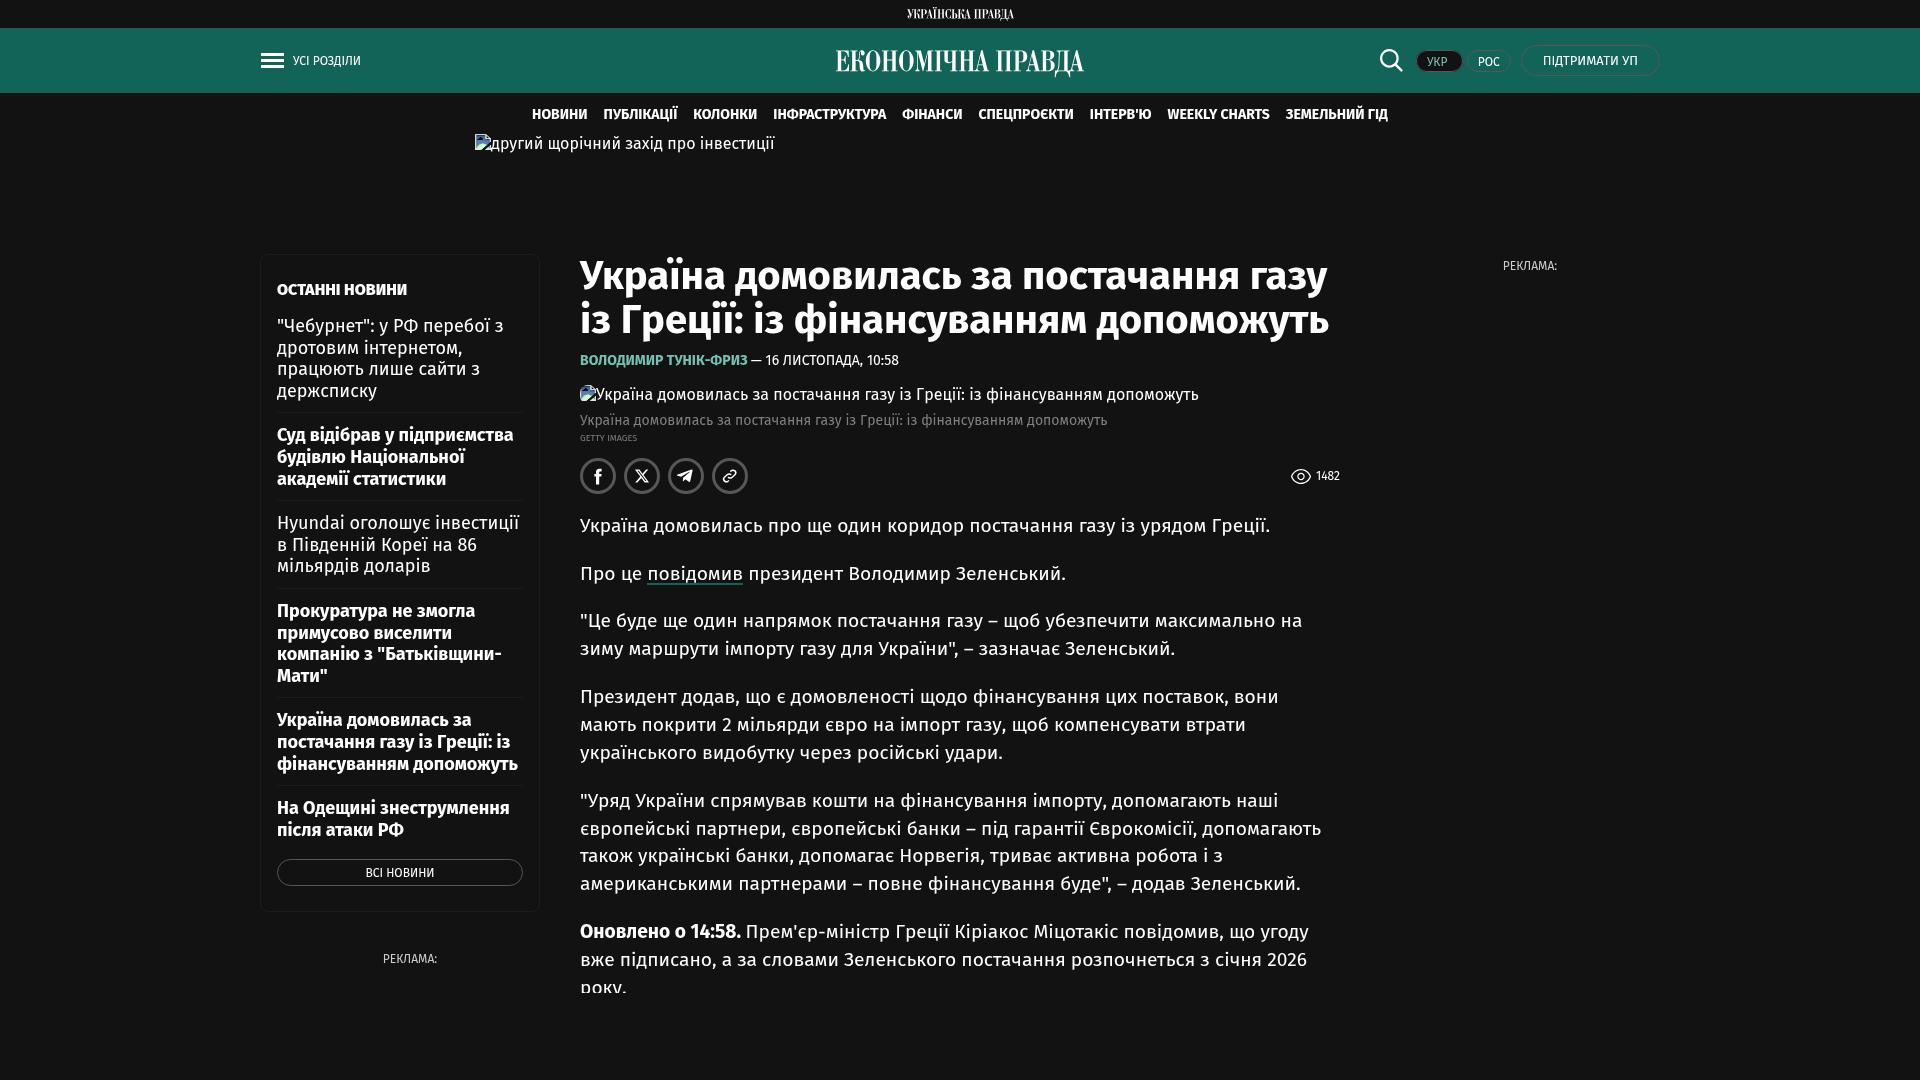Image resolution: width=1920 pixels, height=1080 pixels.
Task: Share article on Facebook
Action: 598,476
